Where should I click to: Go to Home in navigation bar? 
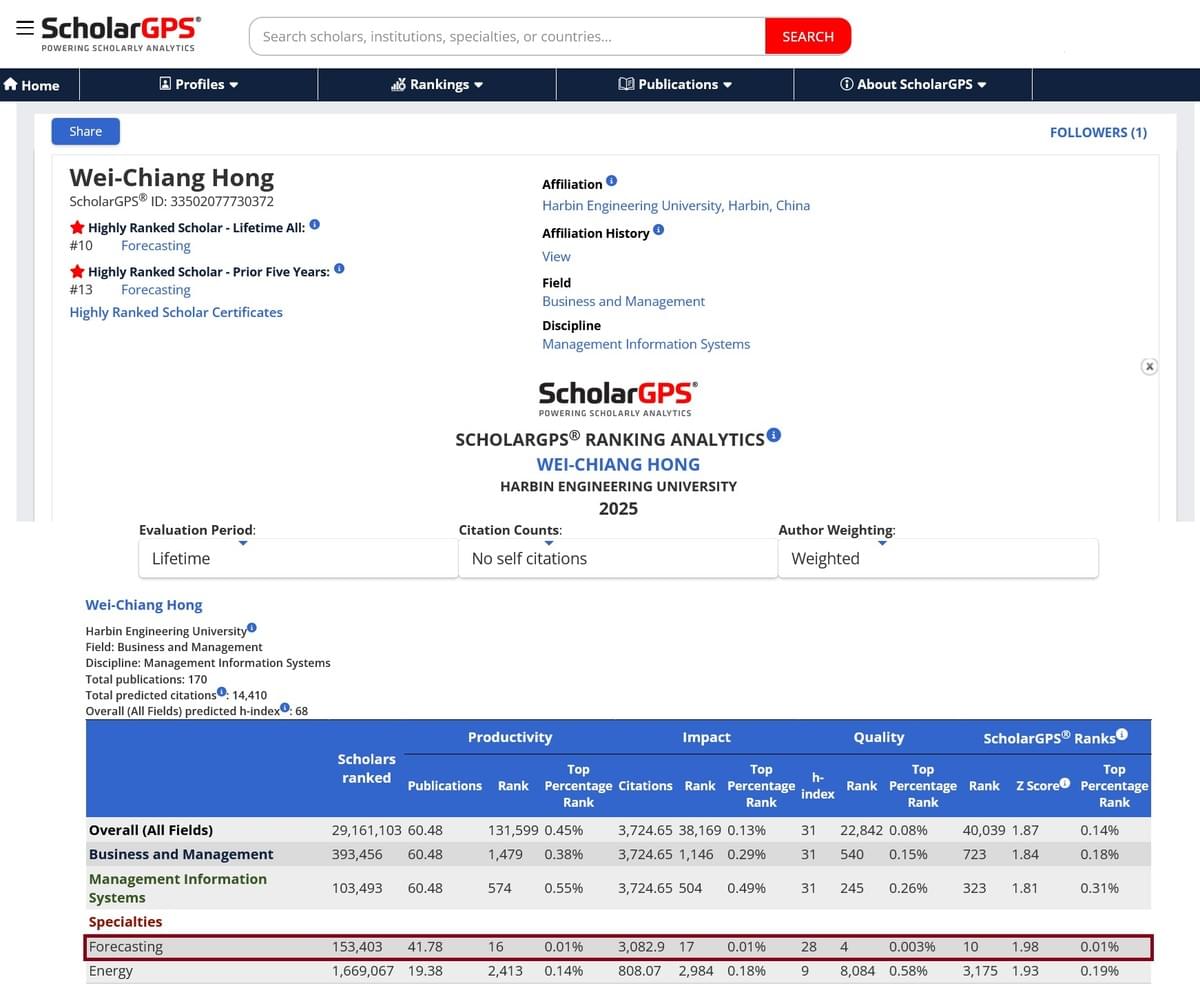point(32,85)
